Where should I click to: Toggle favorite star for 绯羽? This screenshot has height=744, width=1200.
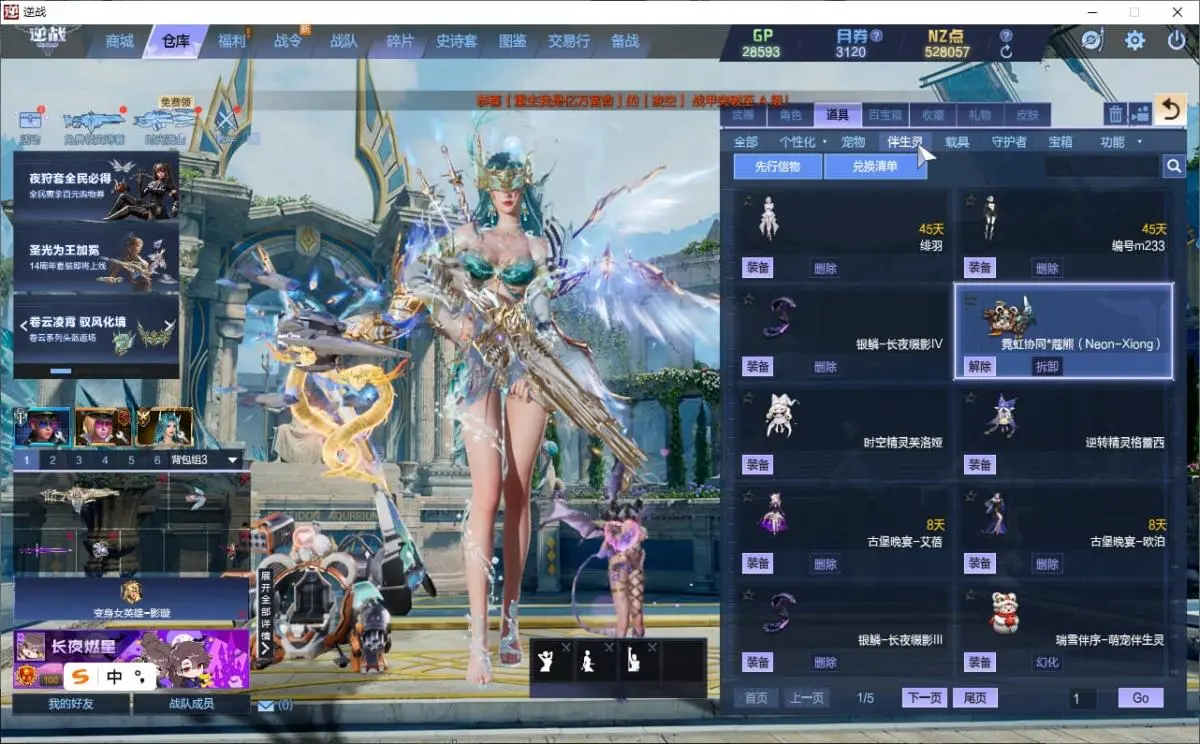click(746, 199)
